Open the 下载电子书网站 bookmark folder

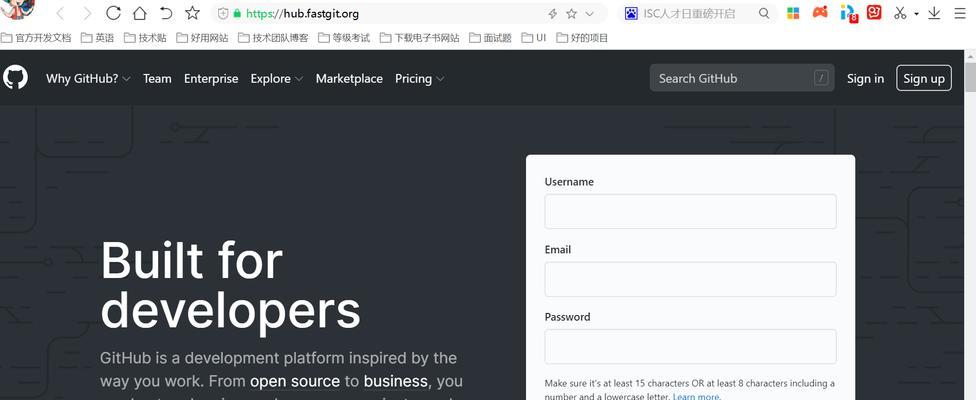[x=420, y=38]
